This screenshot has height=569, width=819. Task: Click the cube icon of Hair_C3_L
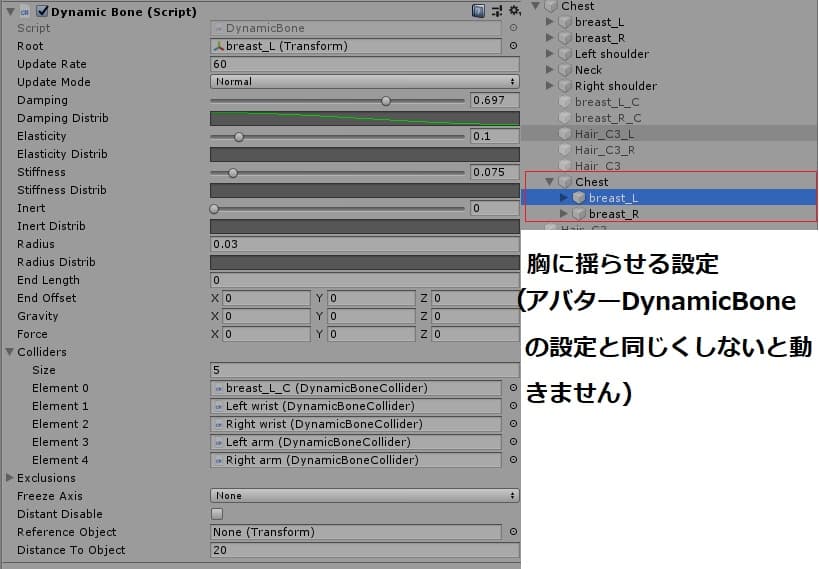pyautogui.click(x=565, y=134)
